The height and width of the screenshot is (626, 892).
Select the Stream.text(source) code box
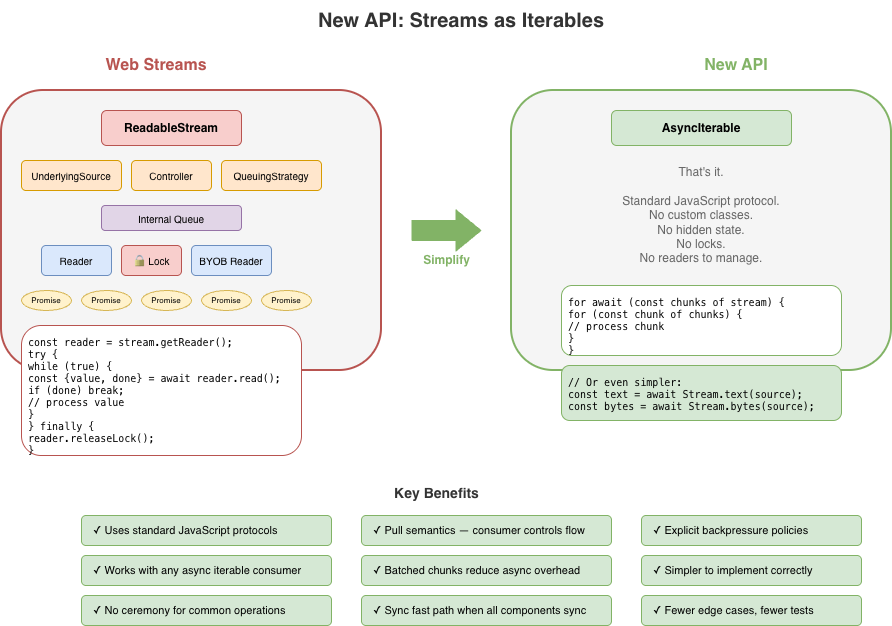coord(701,394)
